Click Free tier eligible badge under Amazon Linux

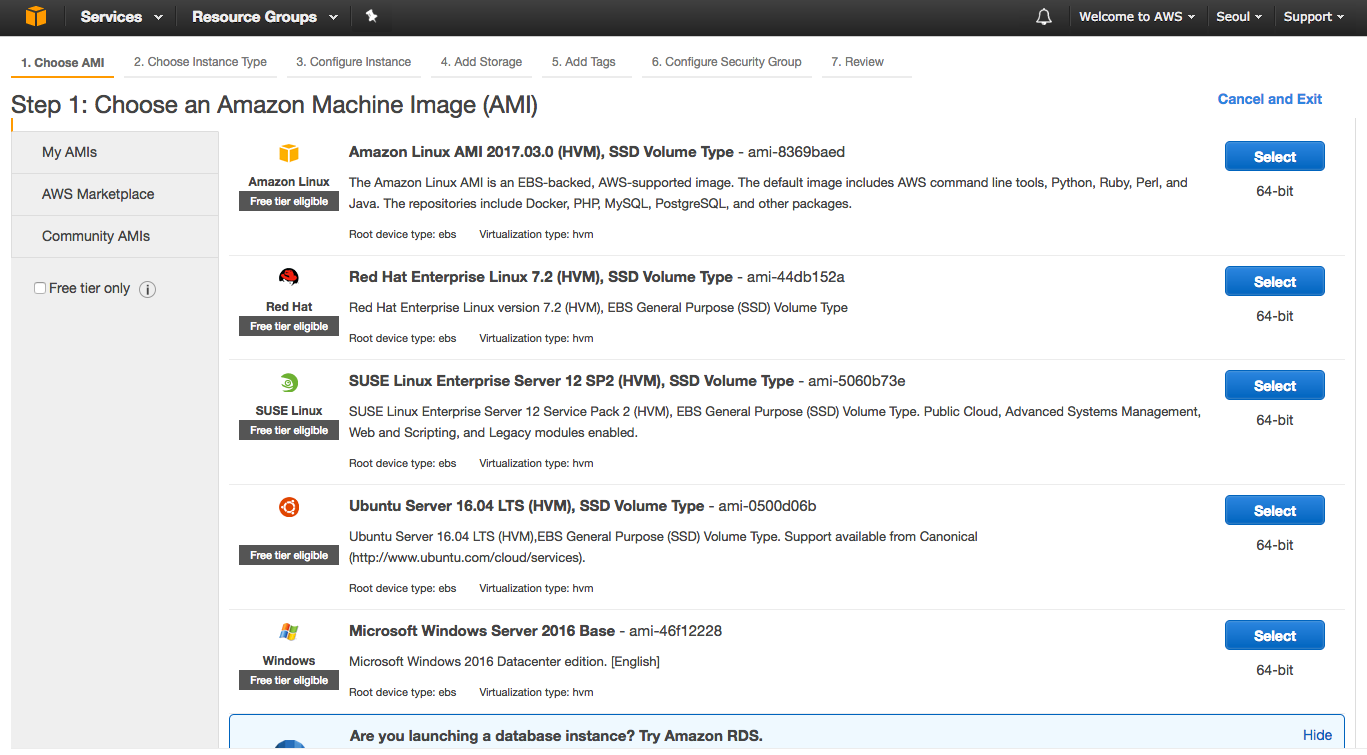pos(289,201)
